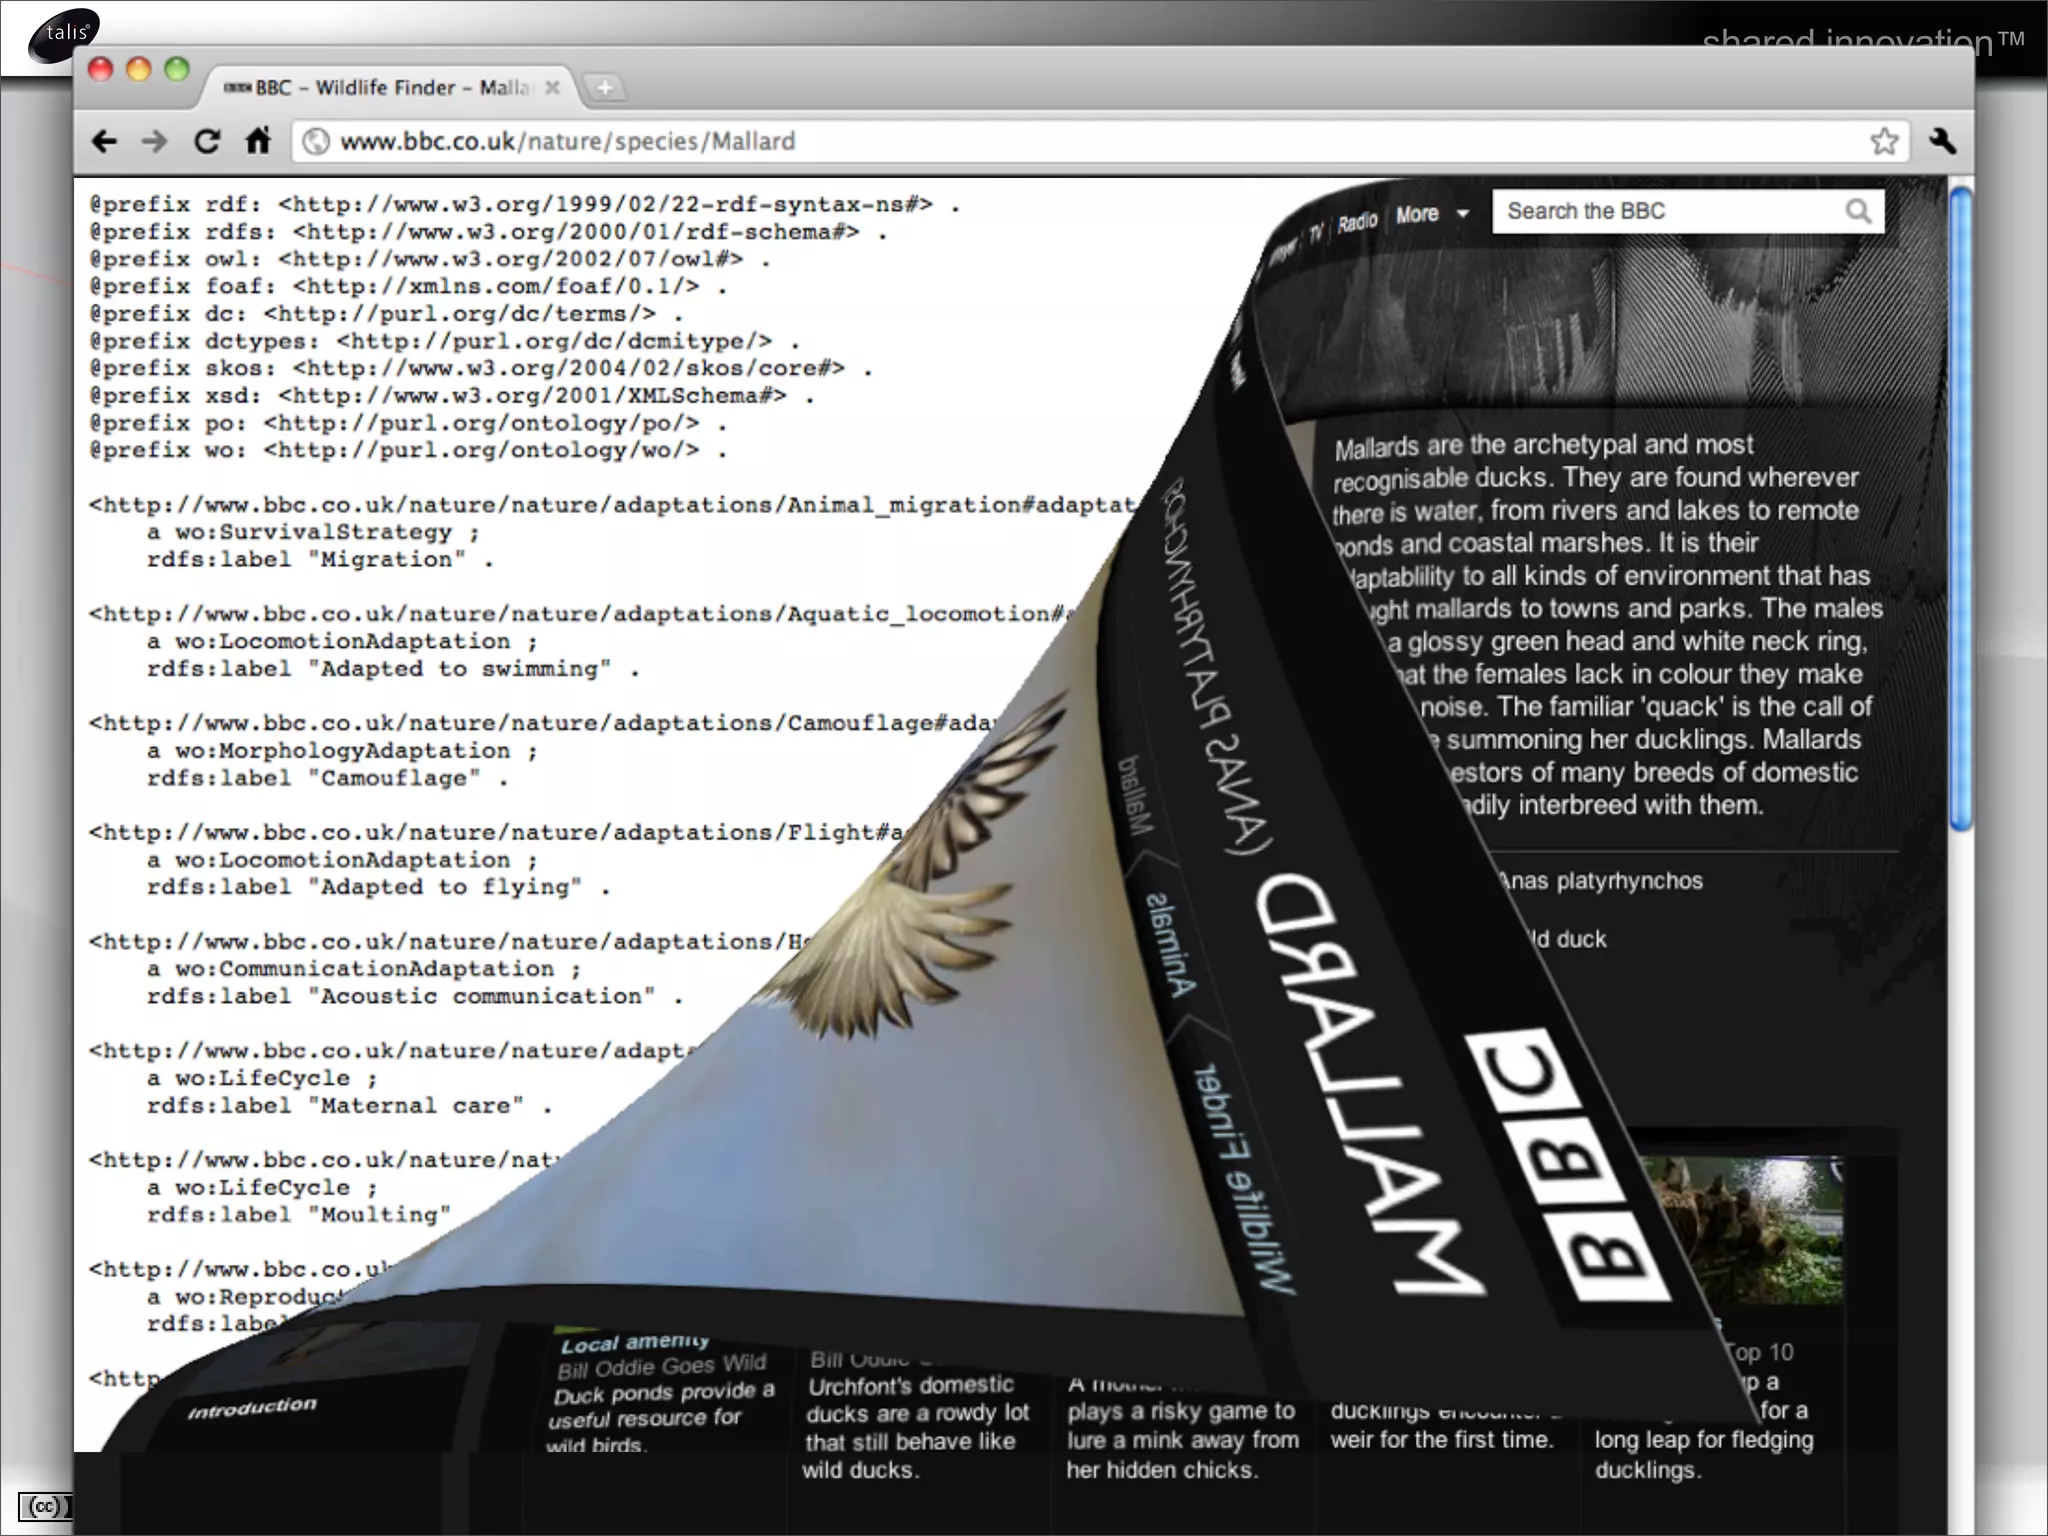
Task: Click the blue vertical scrollbar thumb
Action: pyautogui.click(x=1961, y=508)
